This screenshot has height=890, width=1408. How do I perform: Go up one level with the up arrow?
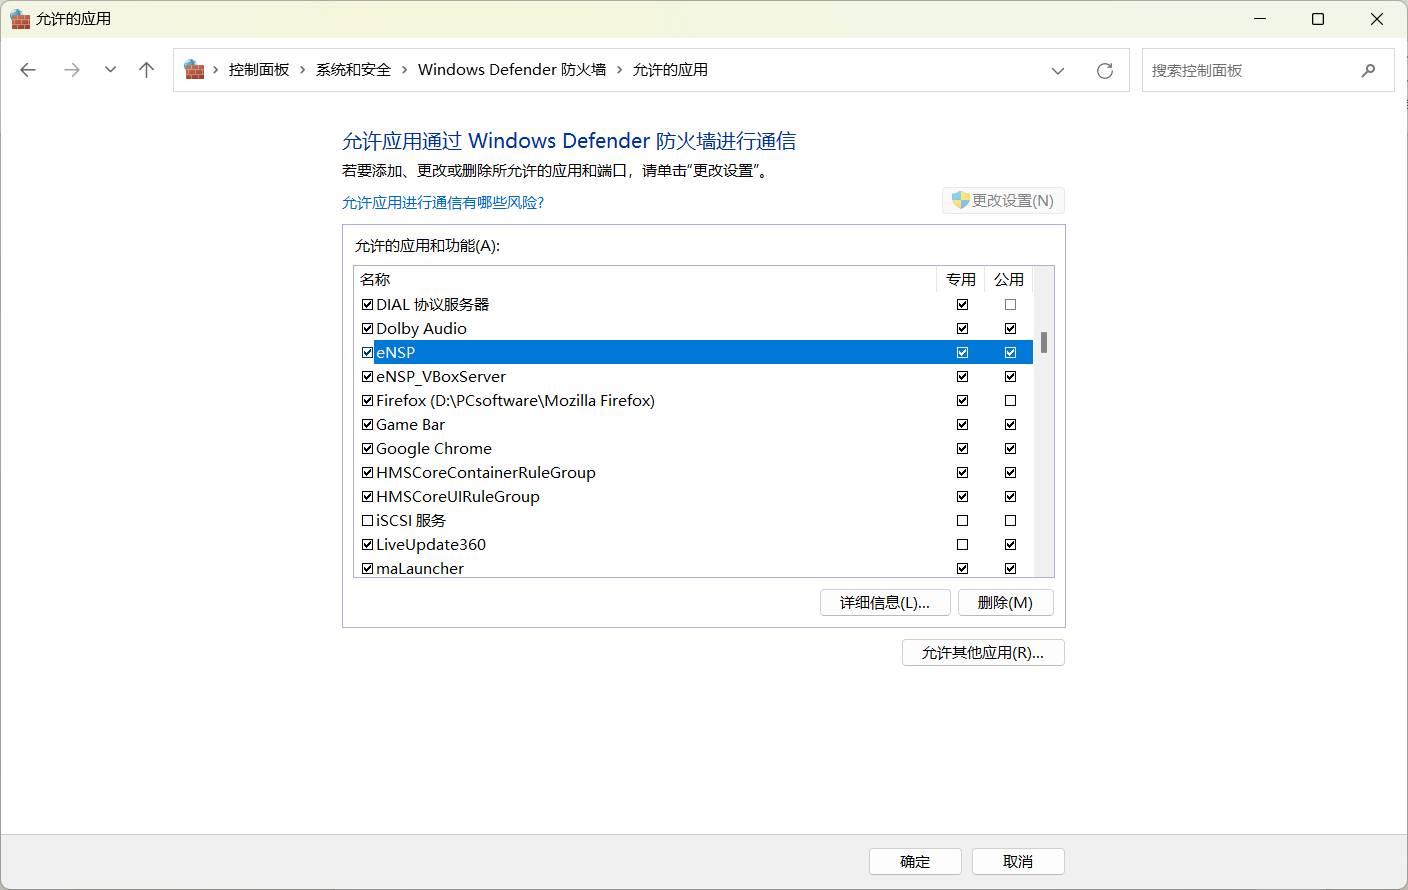[147, 70]
